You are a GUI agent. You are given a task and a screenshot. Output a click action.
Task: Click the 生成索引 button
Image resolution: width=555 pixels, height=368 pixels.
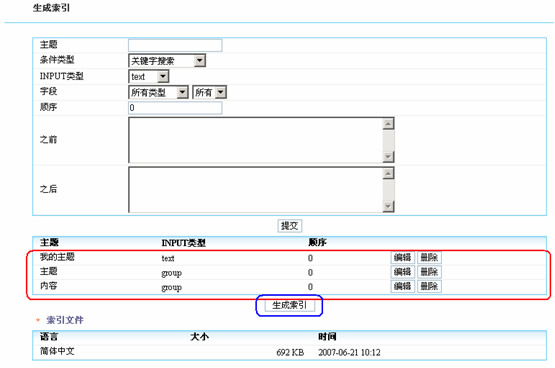(x=290, y=305)
